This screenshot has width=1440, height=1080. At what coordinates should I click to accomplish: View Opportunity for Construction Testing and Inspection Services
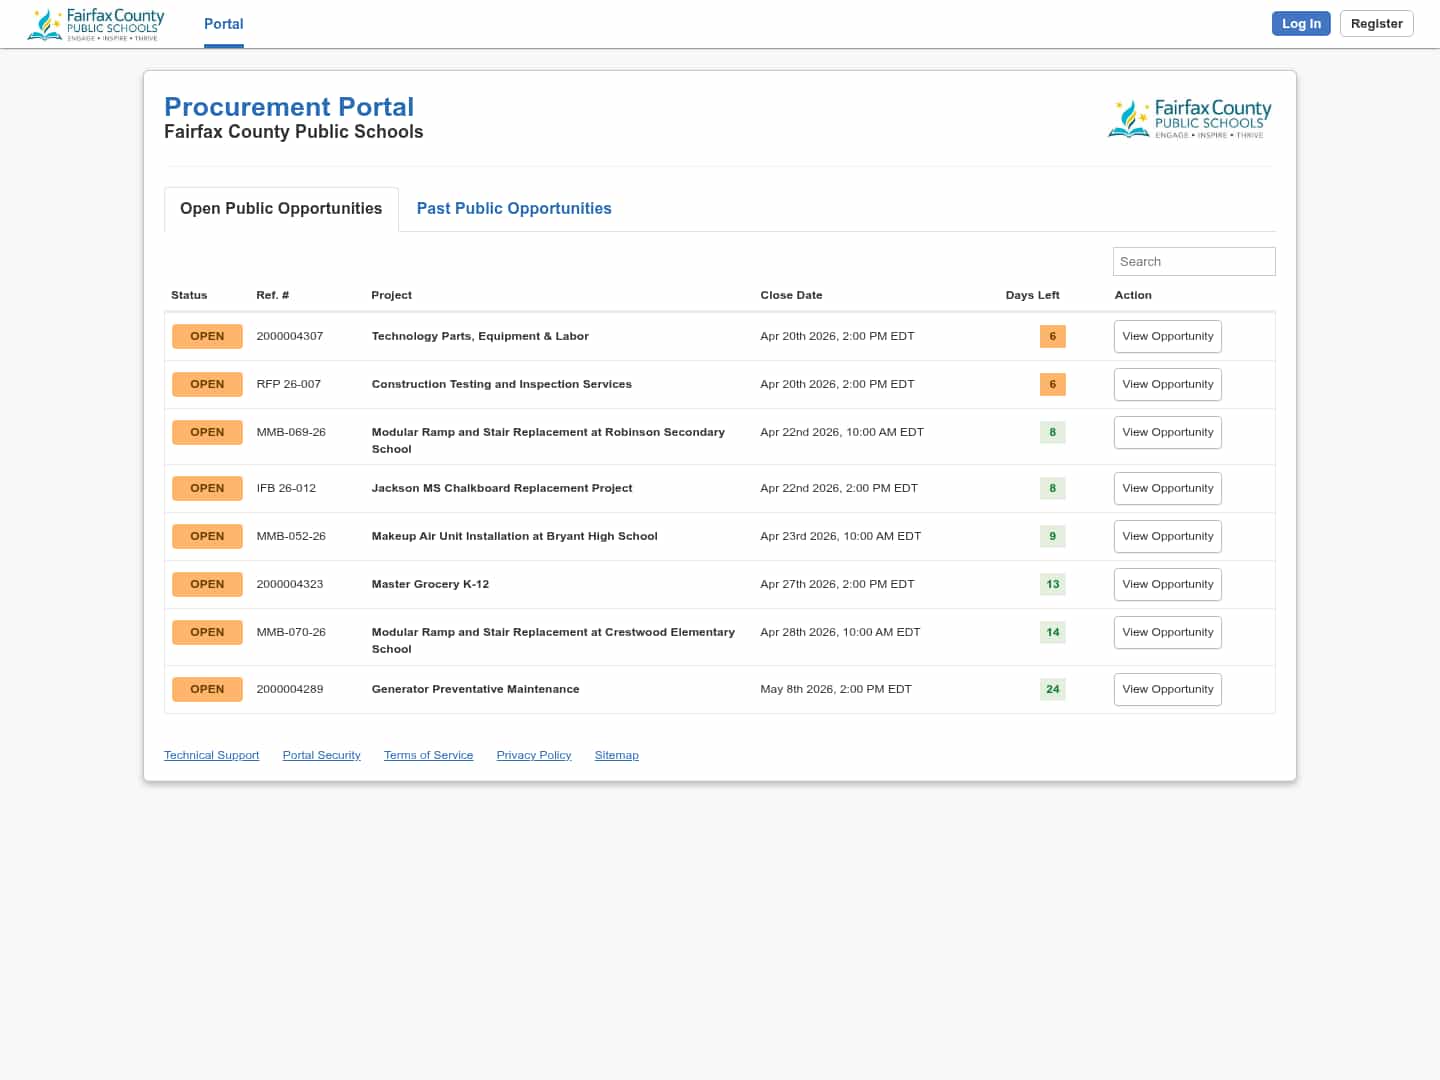pos(1167,385)
